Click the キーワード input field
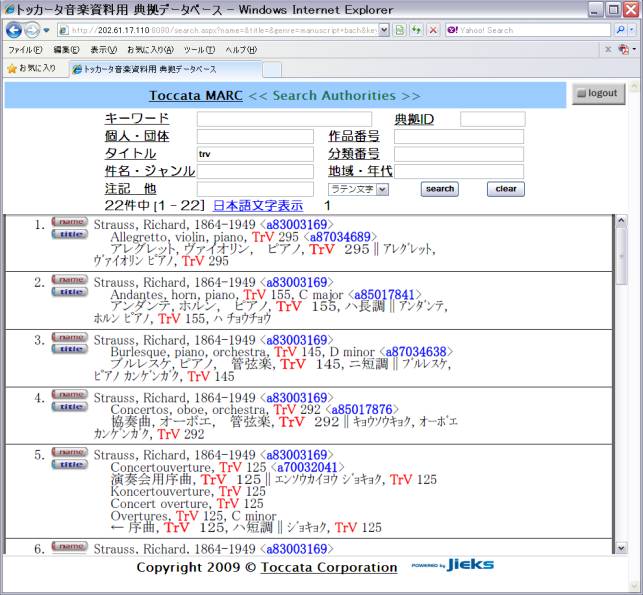 coord(284,119)
